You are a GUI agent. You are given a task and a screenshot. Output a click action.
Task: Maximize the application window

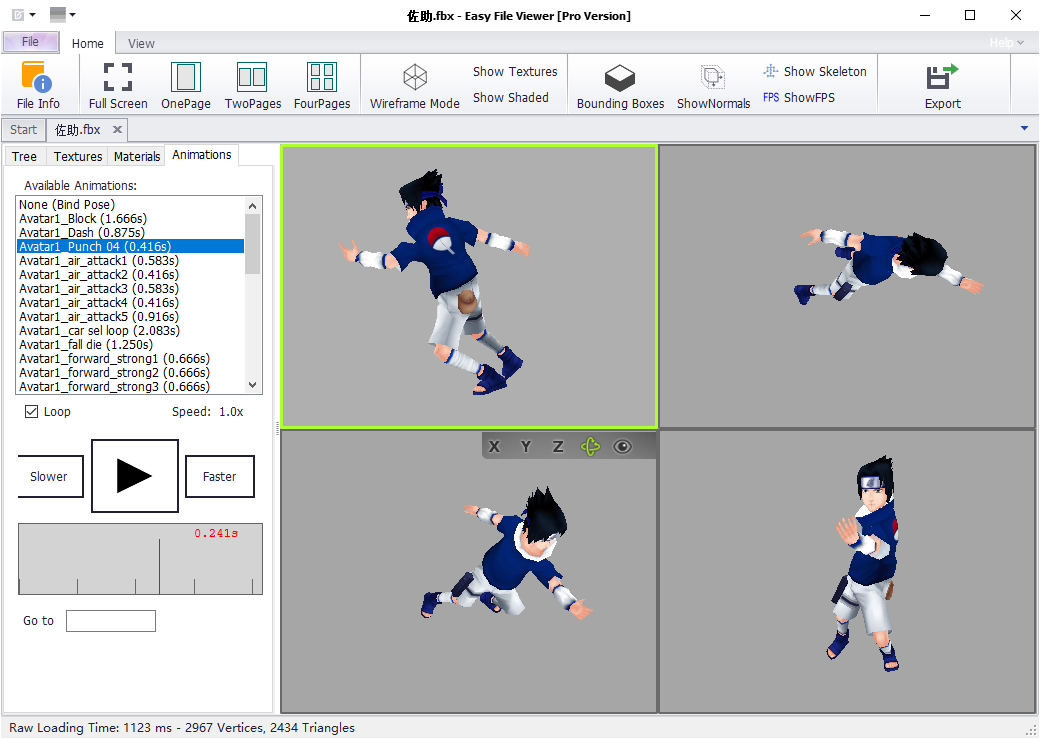(x=970, y=15)
